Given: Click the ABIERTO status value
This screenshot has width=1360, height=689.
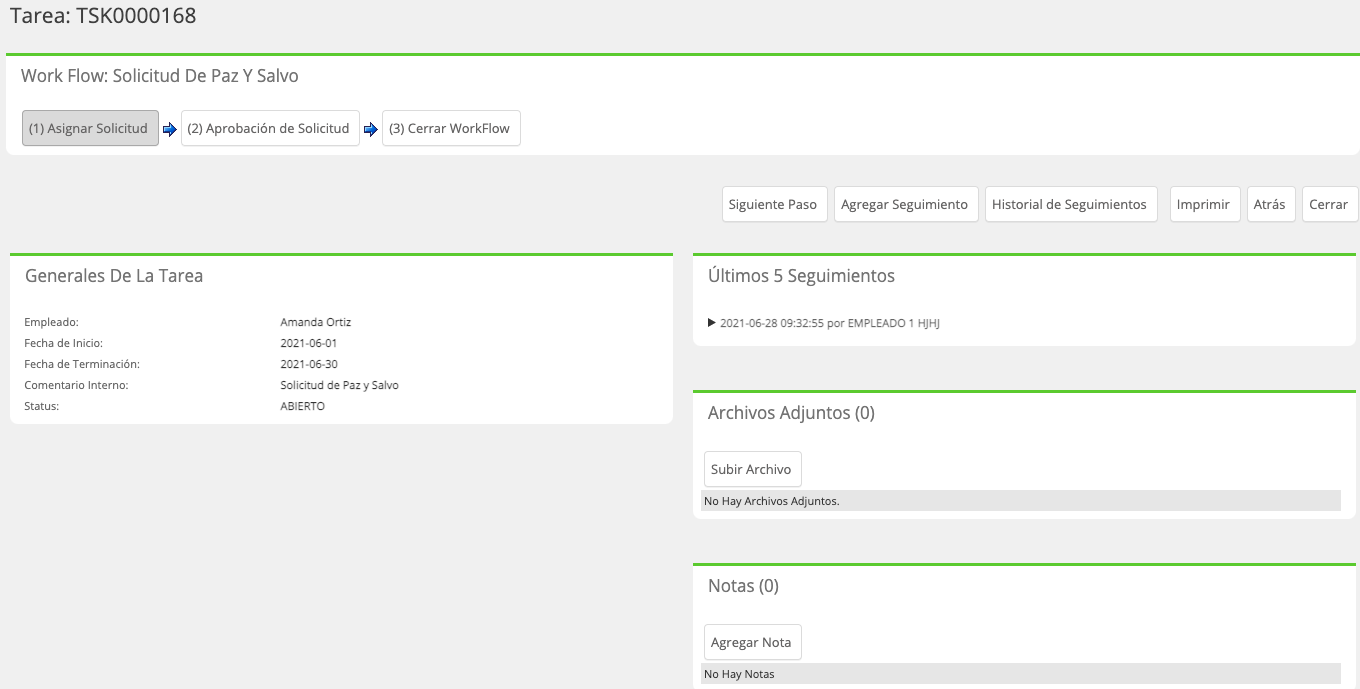Looking at the screenshot, I should tap(303, 406).
